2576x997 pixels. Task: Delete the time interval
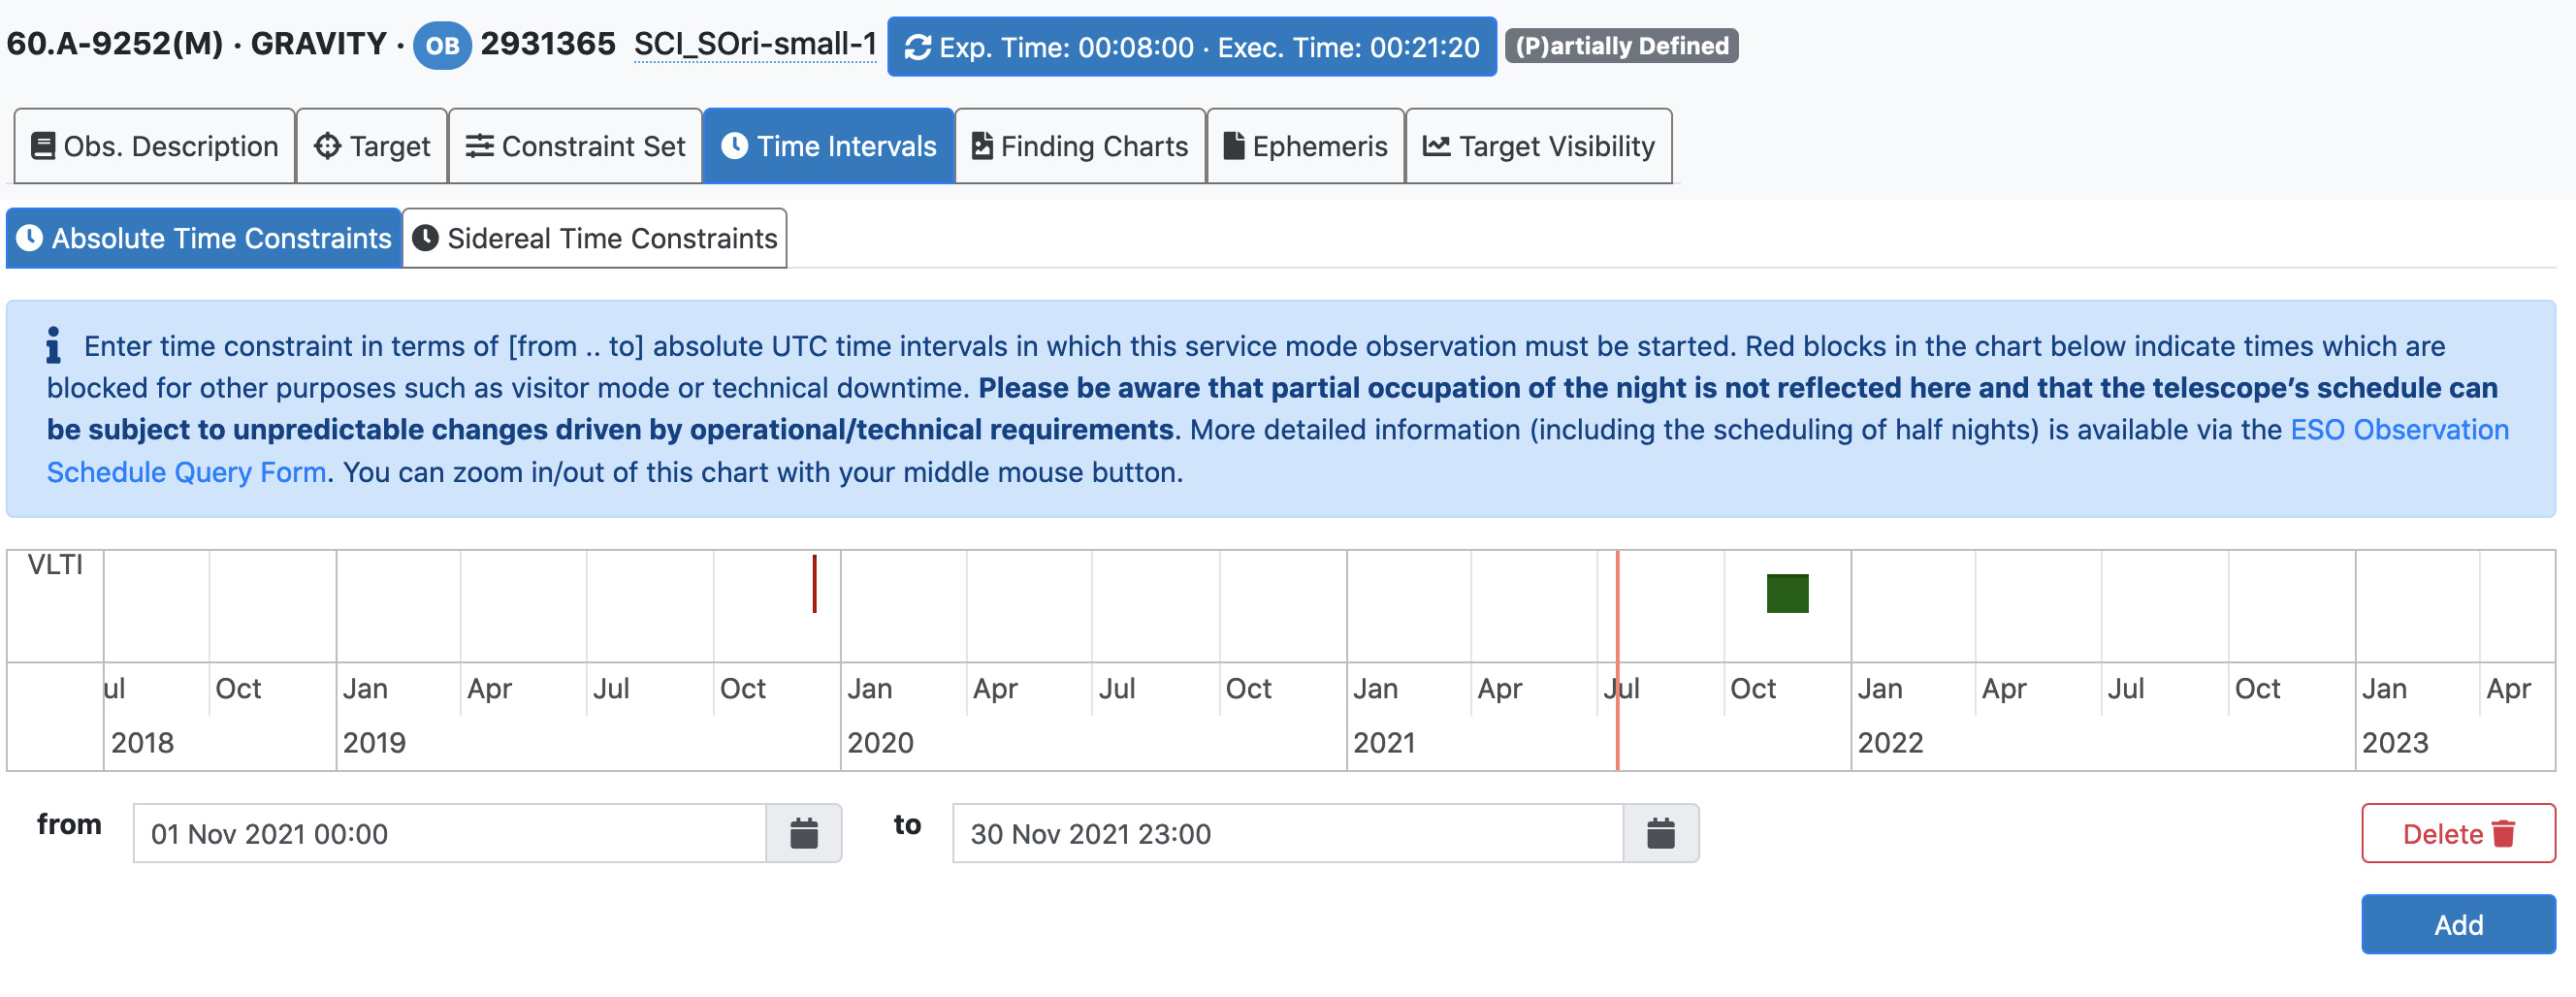pyautogui.click(x=2457, y=833)
